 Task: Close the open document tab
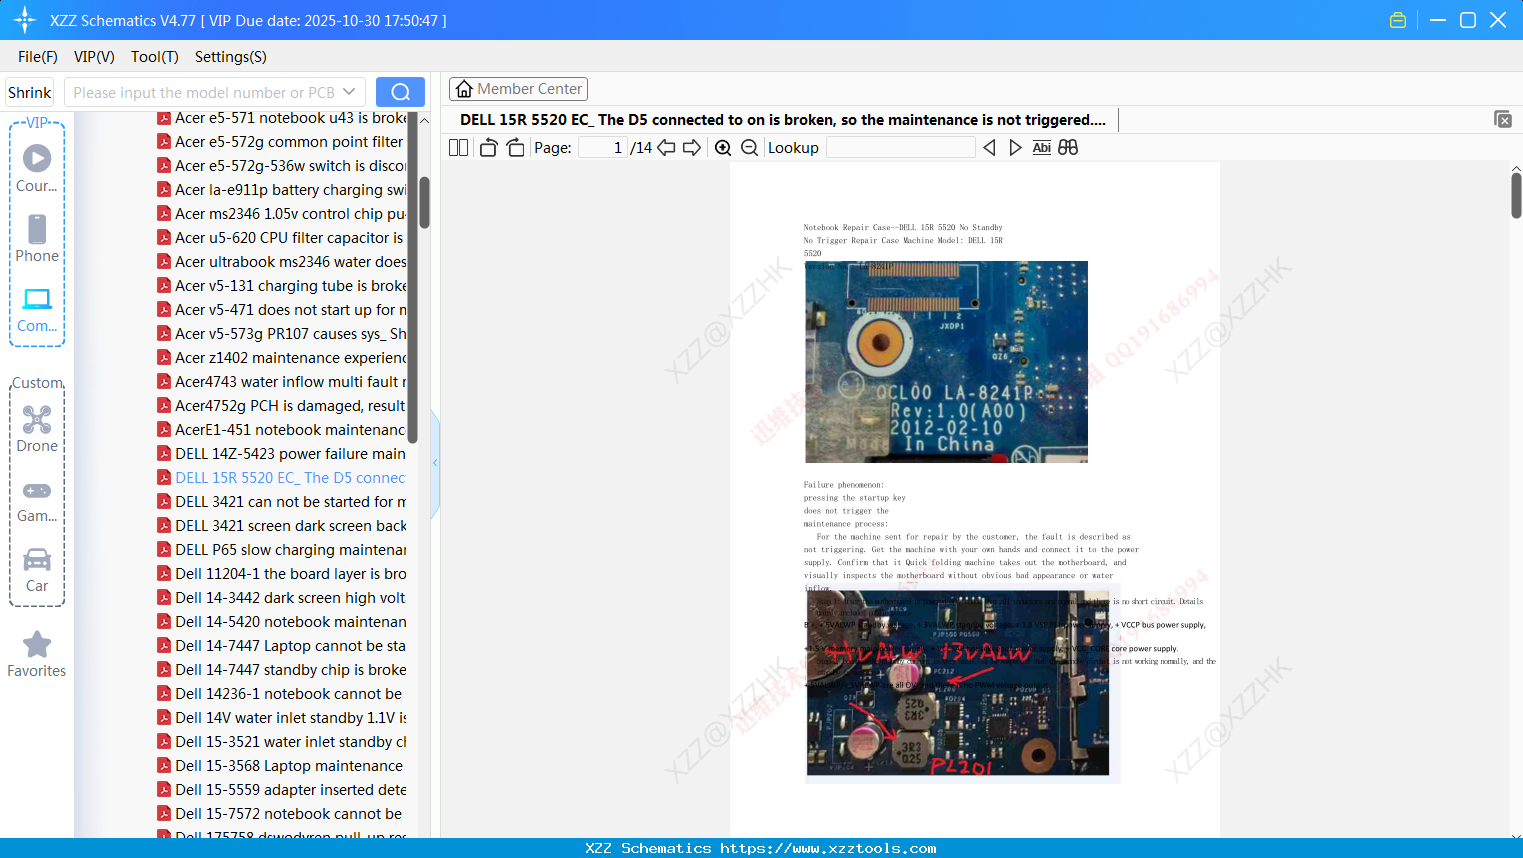click(1503, 119)
